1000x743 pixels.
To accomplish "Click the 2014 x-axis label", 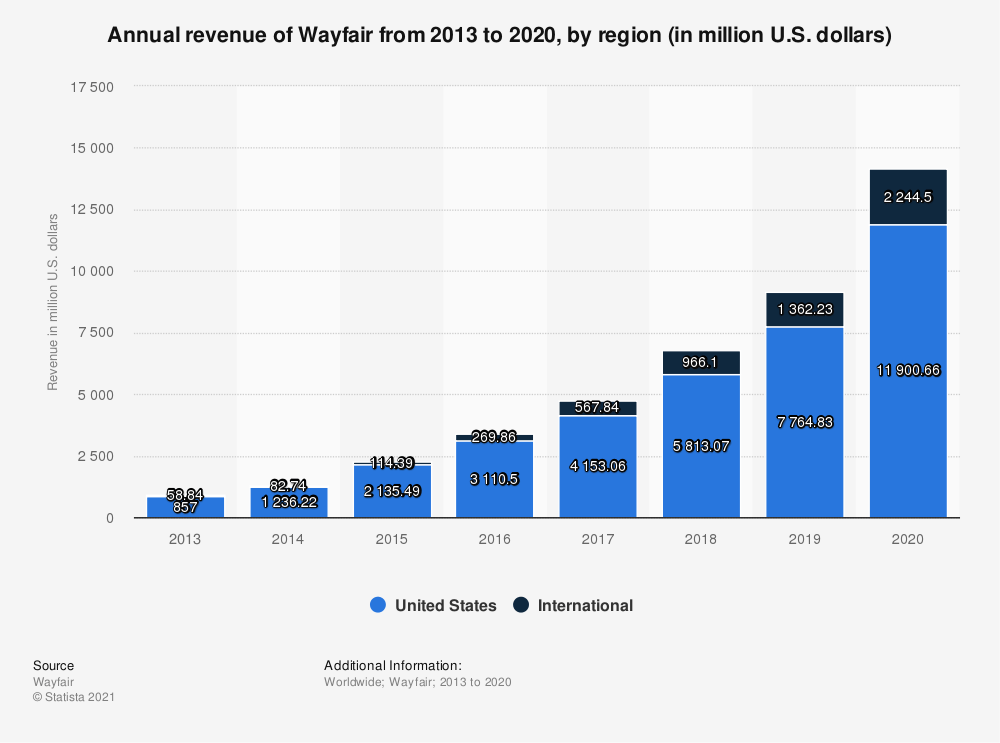I will pos(288,540).
